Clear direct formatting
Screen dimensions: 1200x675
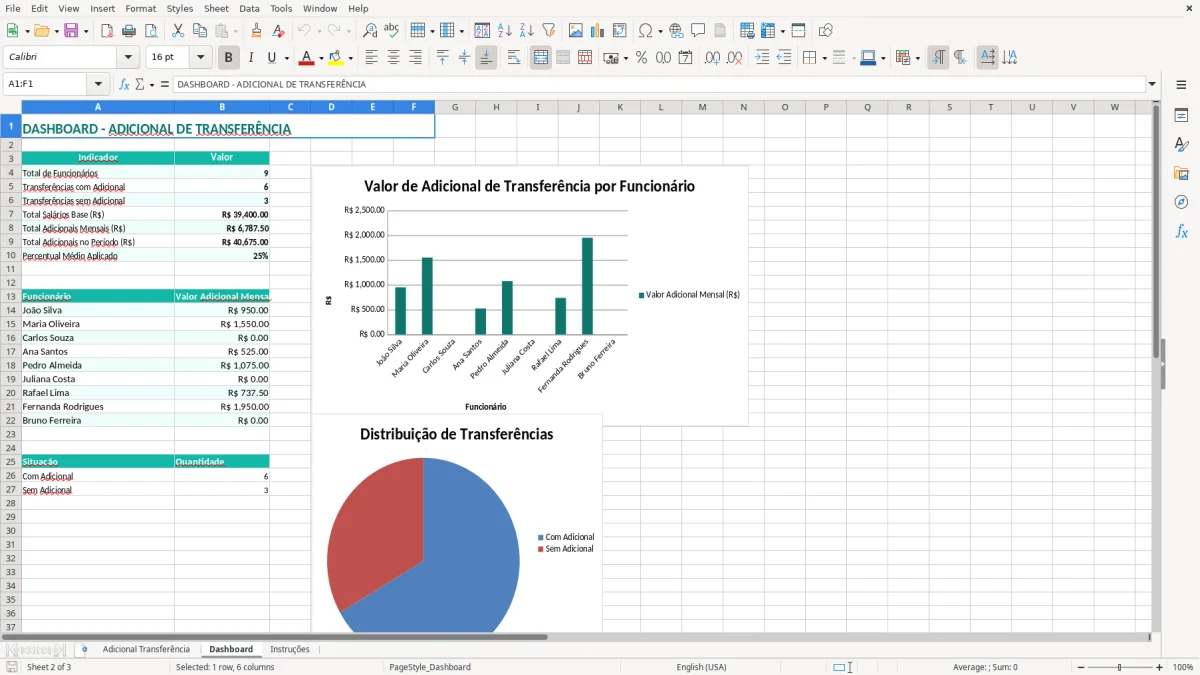pos(278,31)
